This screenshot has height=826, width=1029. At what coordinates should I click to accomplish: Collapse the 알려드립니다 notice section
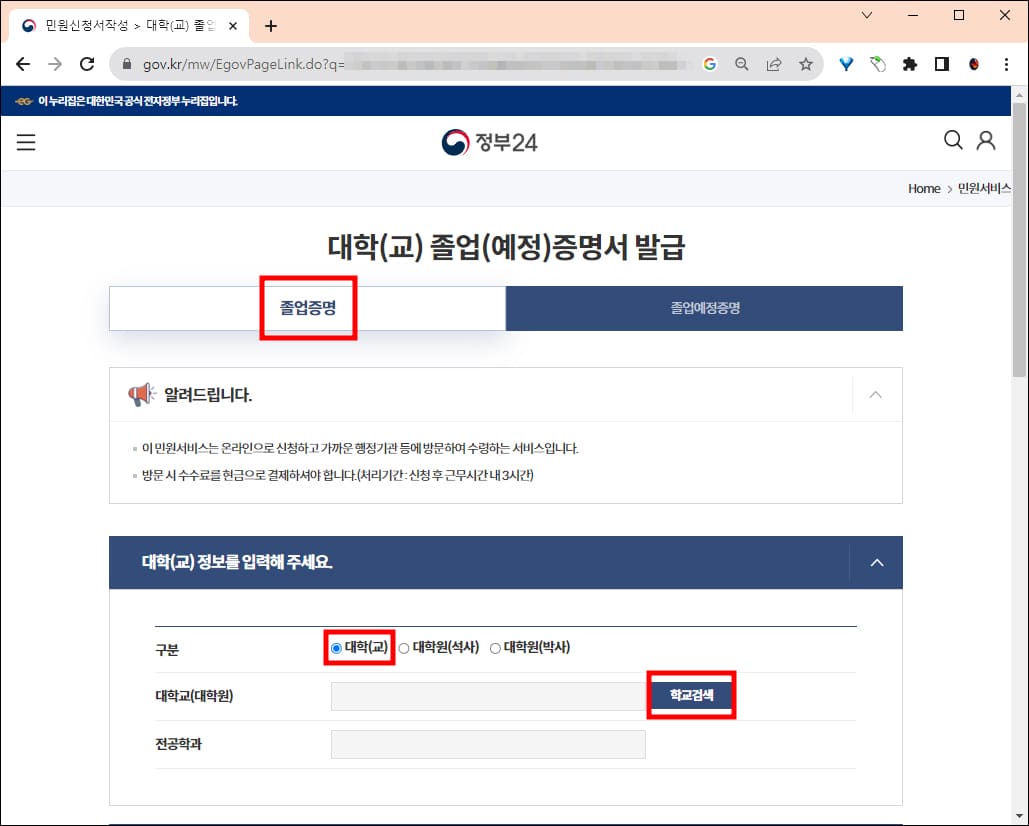click(875, 395)
